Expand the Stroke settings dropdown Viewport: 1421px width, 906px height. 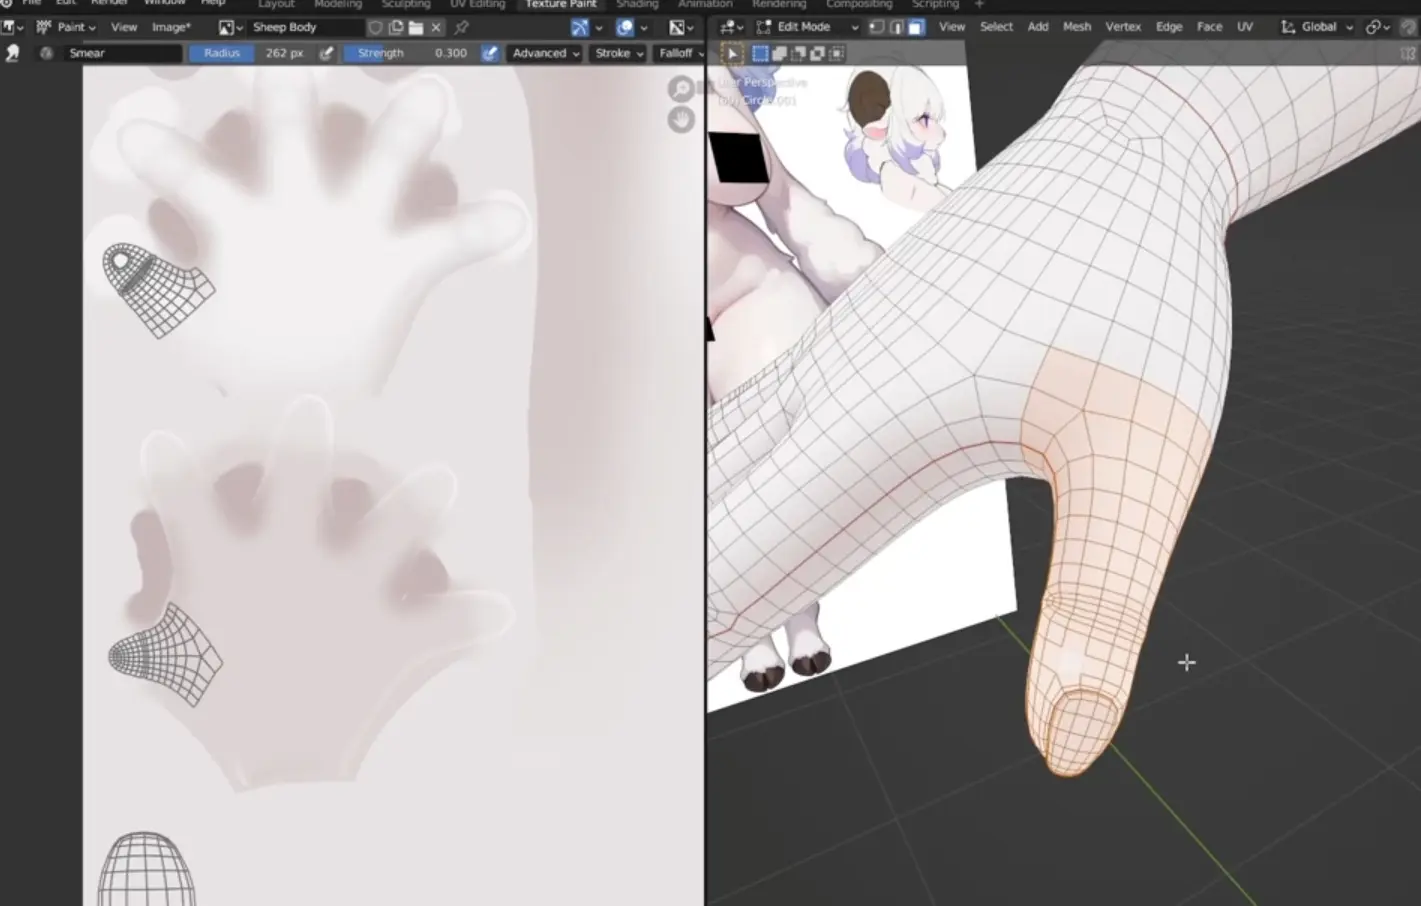click(x=618, y=53)
